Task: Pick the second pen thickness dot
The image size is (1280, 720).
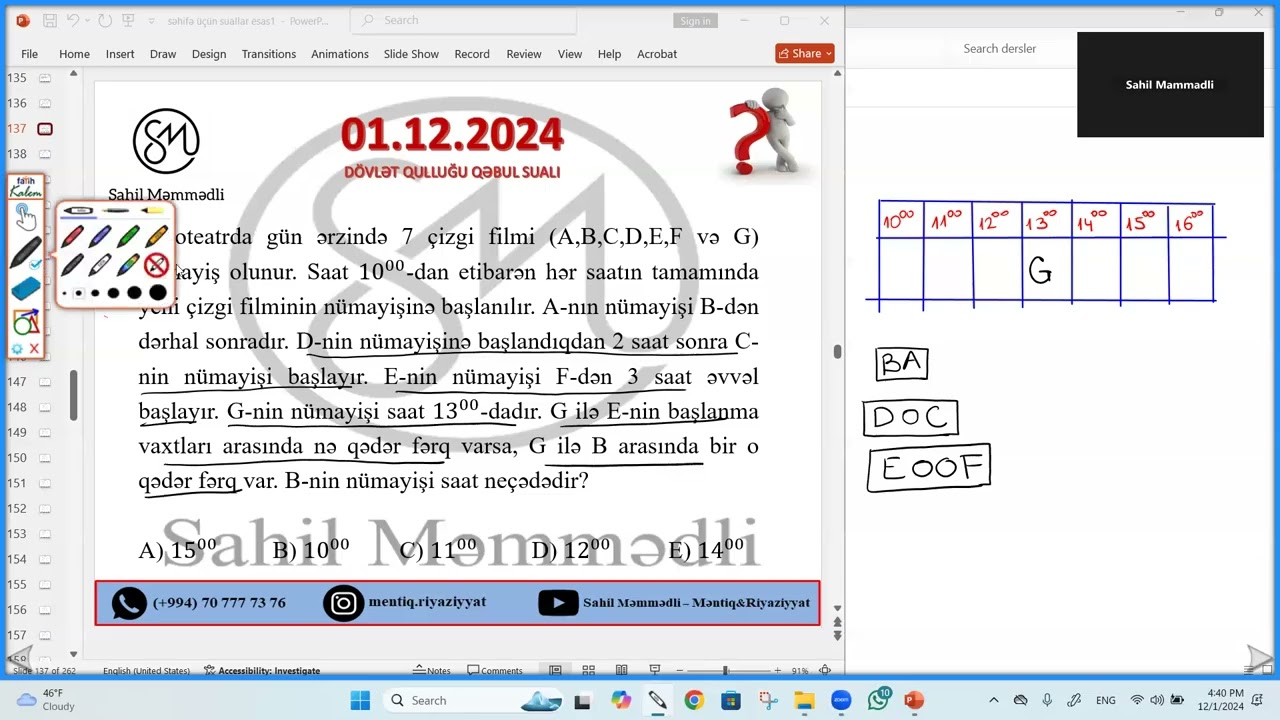Action: pos(79,293)
